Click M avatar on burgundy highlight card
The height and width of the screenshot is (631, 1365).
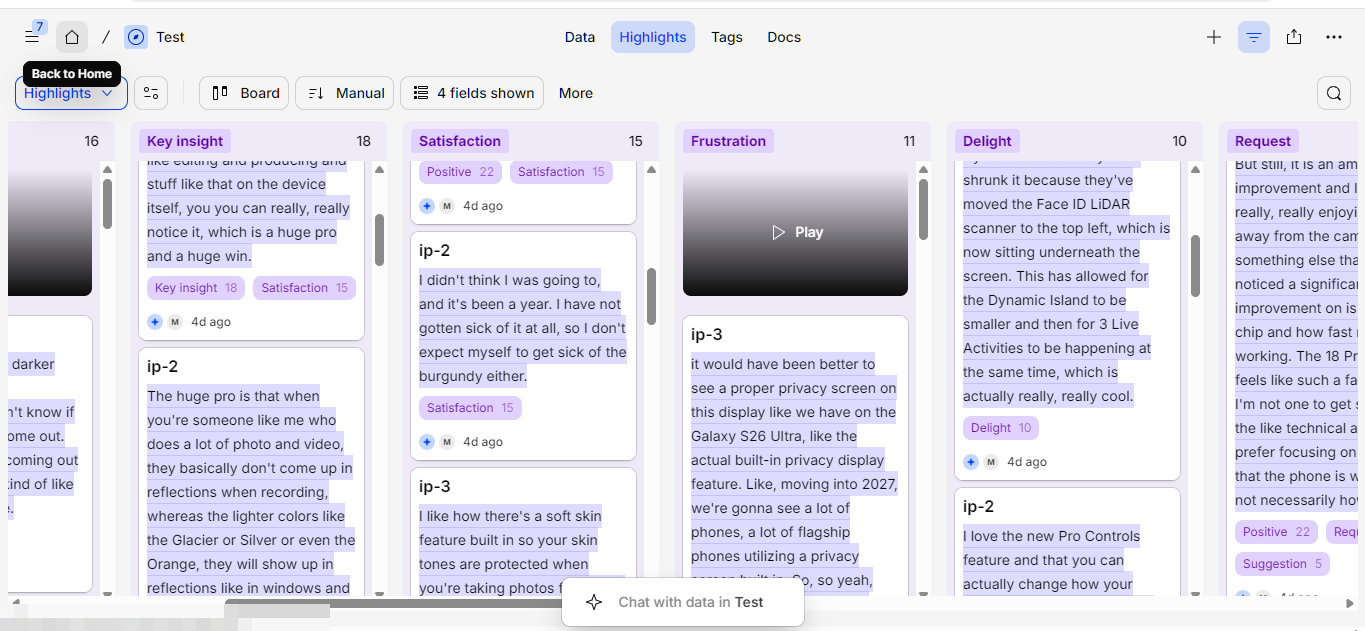click(447, 442)
